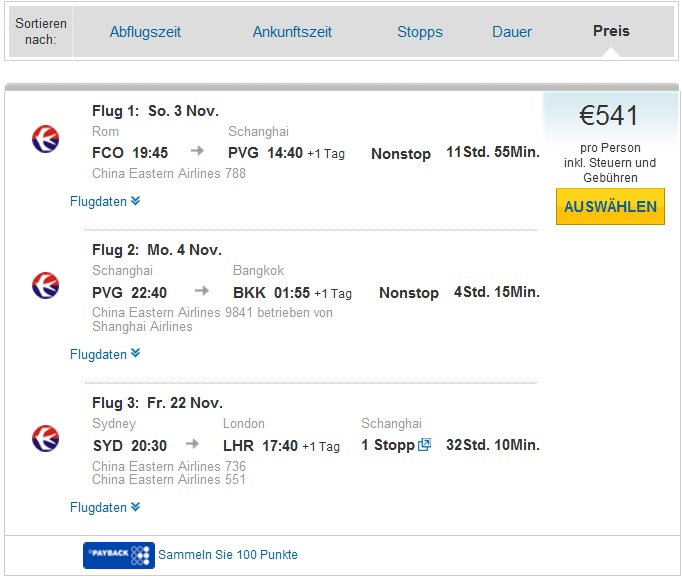682x583 pixels.
Task: Choose this flight with AUSWÄHLEN button
Action: [x=610, y=206]
